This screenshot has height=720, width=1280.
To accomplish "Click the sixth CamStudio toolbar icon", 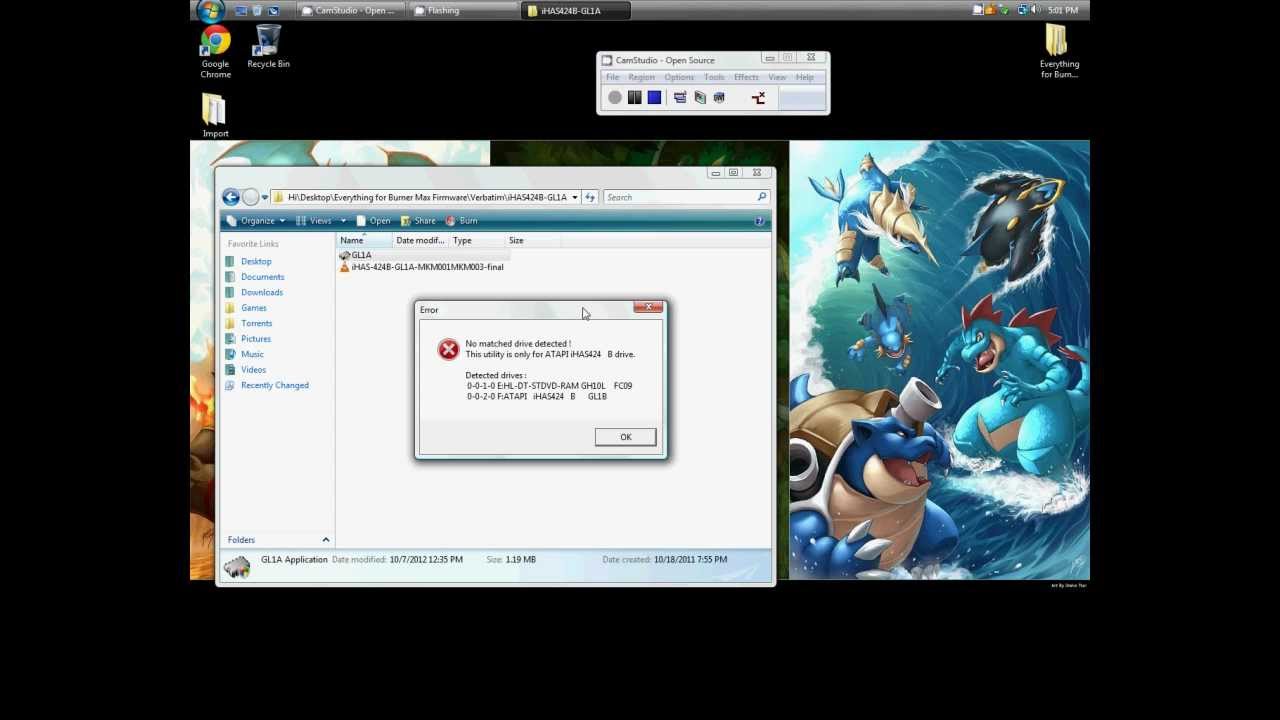I will (719, 97).
